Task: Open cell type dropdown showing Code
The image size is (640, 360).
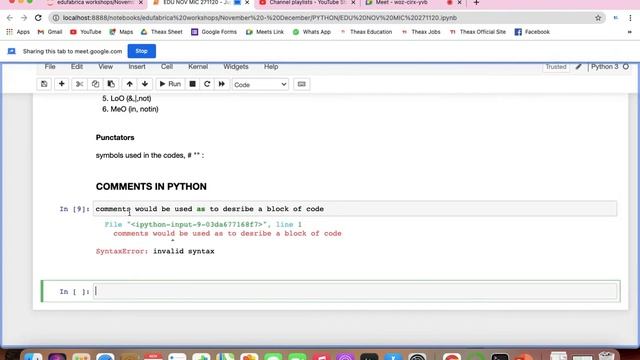Action: (260, 84)
